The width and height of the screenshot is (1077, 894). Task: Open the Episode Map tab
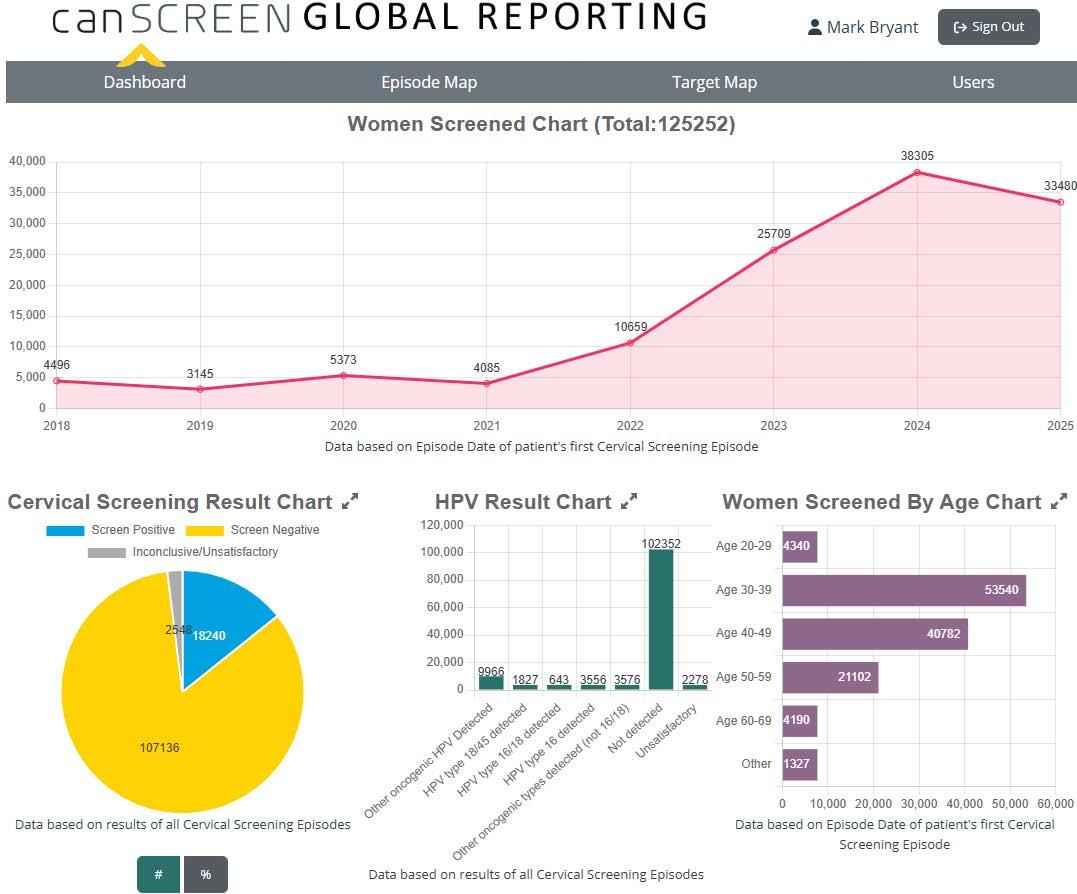[429, 82]
